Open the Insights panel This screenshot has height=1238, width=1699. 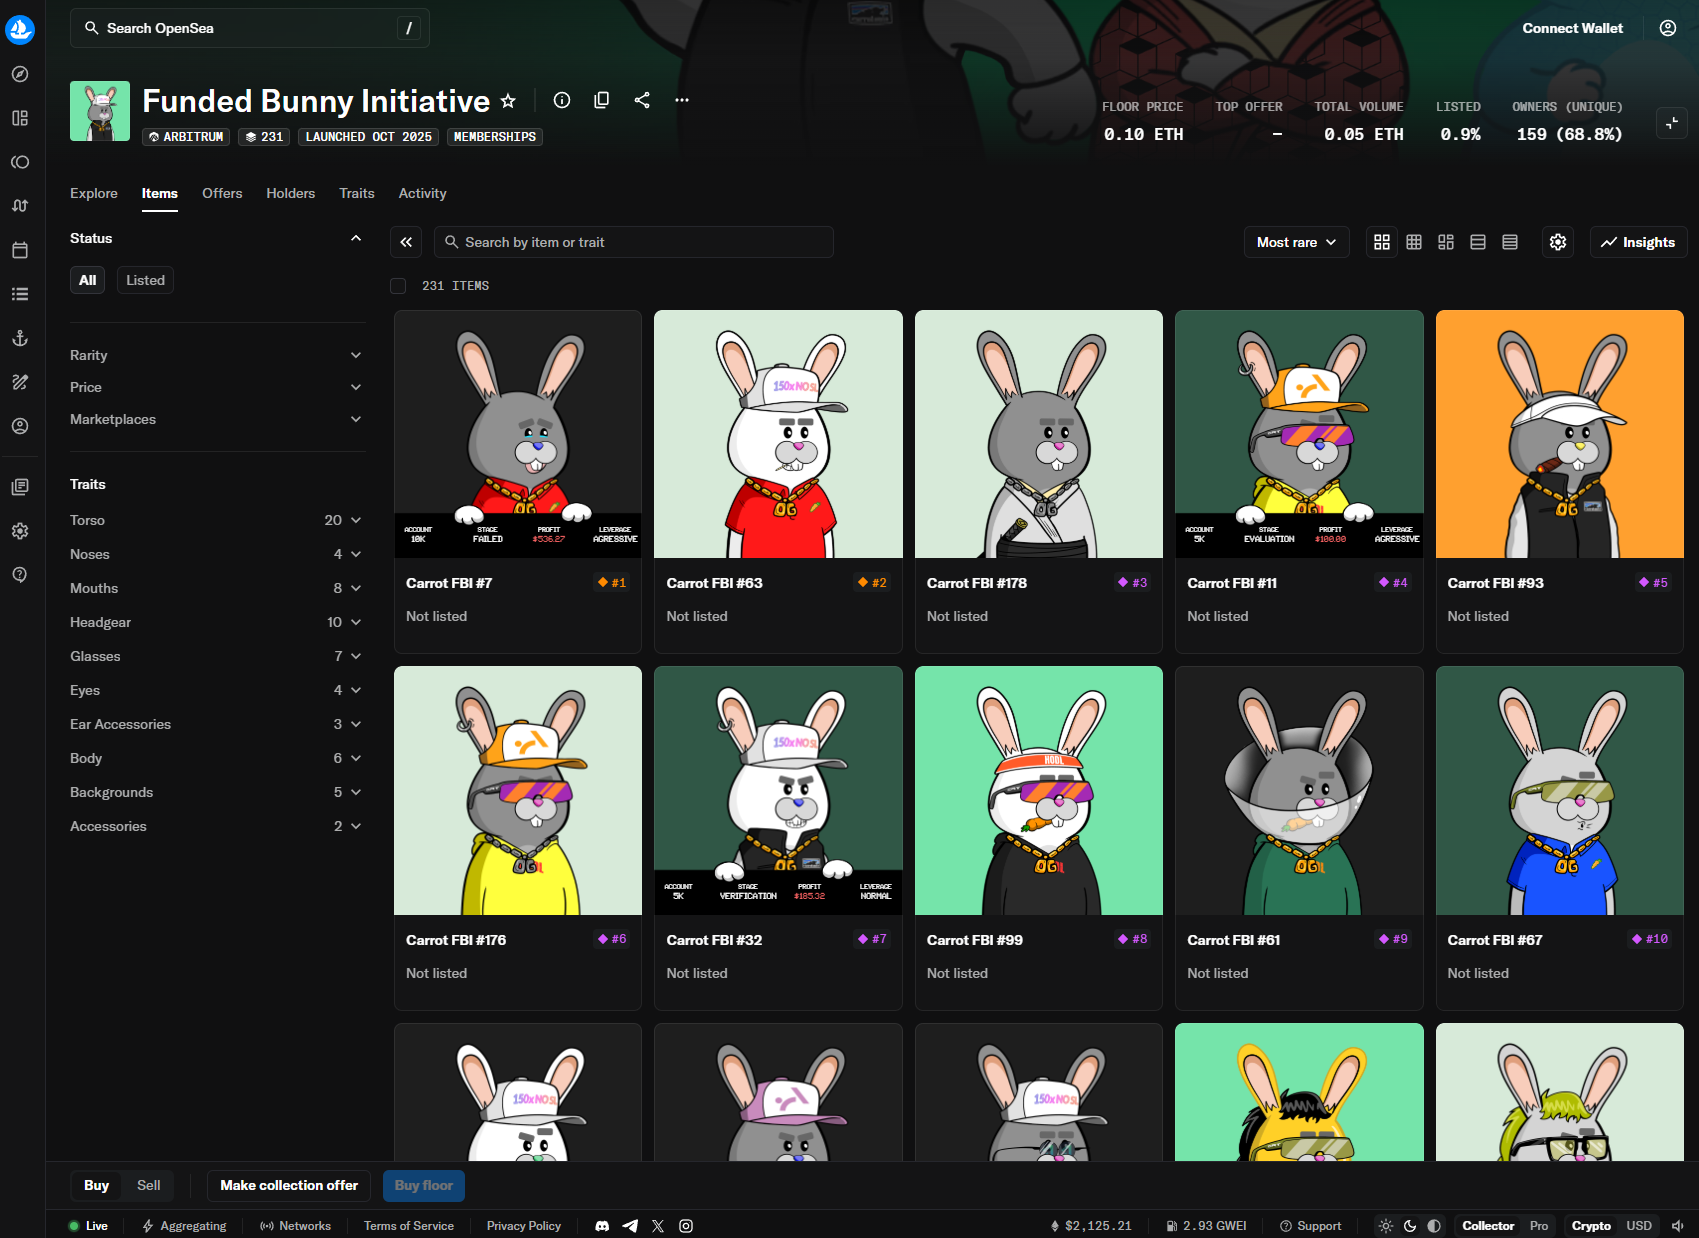[1639, 242]
